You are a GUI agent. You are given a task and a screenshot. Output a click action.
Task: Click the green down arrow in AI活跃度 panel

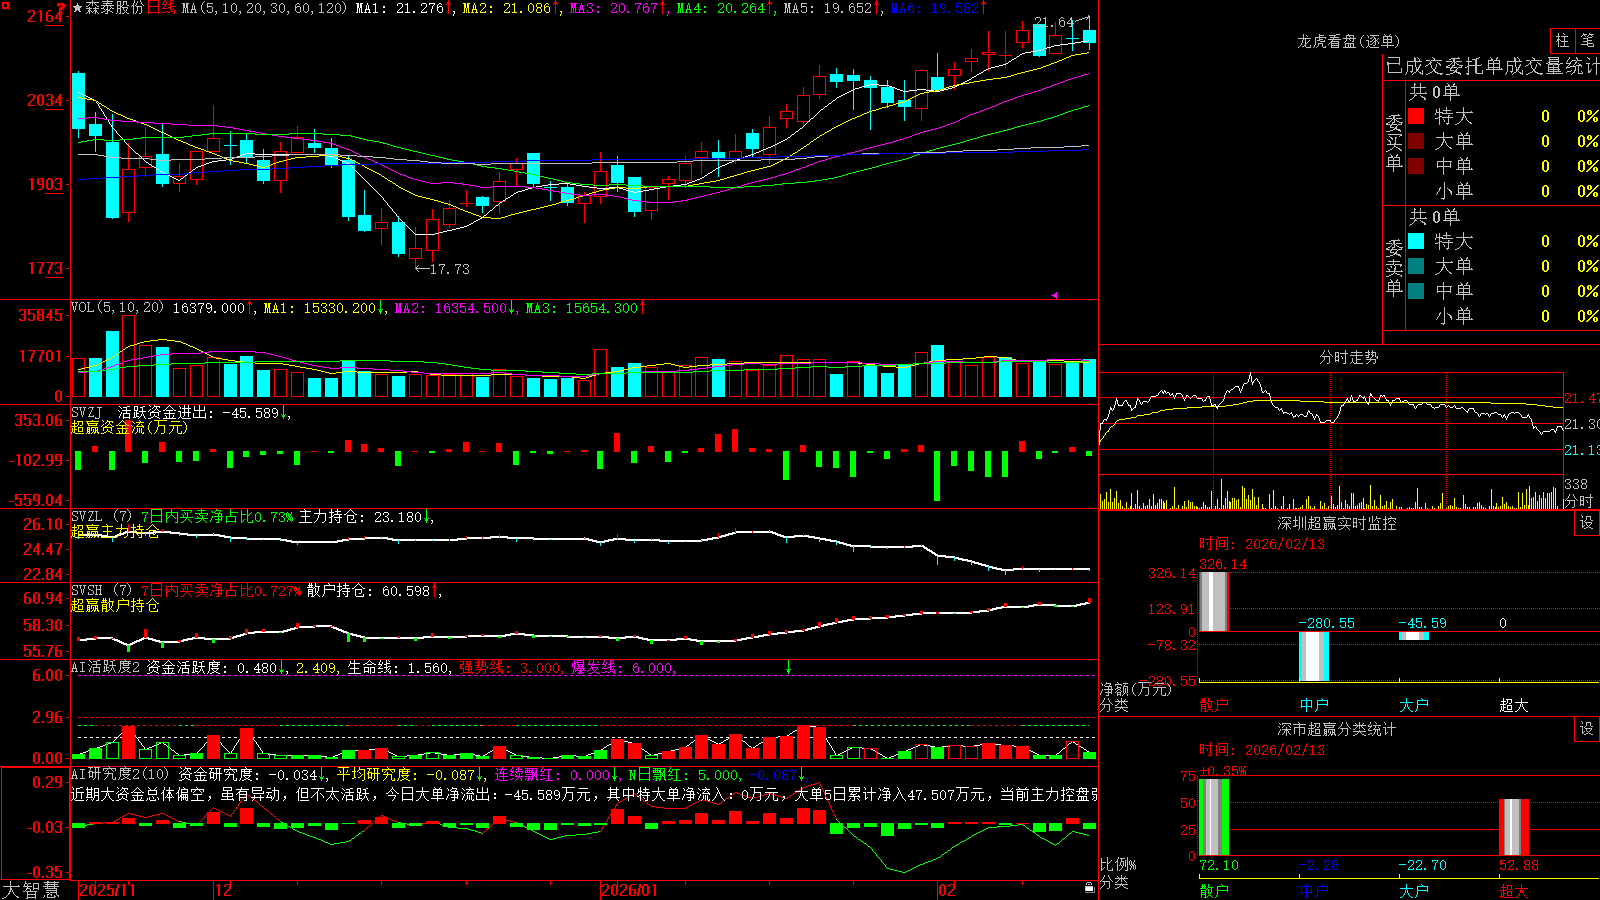tap(788, 667)
